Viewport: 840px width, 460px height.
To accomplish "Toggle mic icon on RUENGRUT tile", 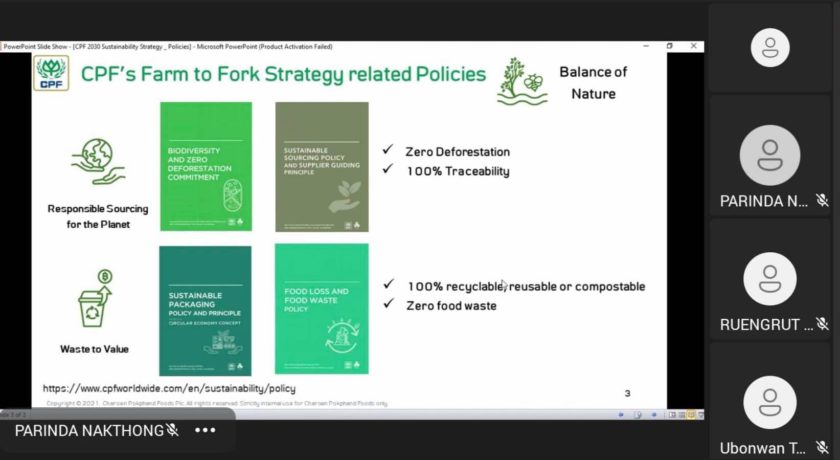I will tap(821, 324).
